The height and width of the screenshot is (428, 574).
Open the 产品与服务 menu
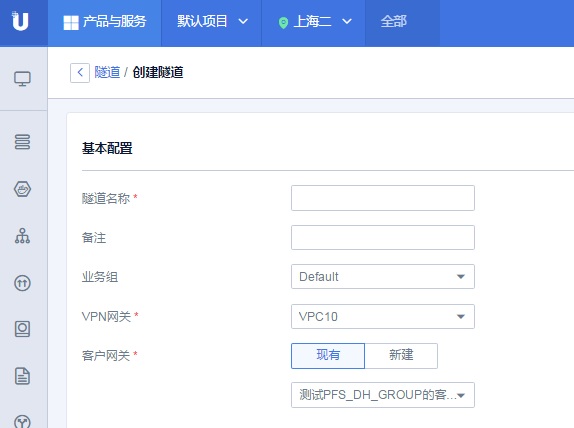[x=105, y=22]
